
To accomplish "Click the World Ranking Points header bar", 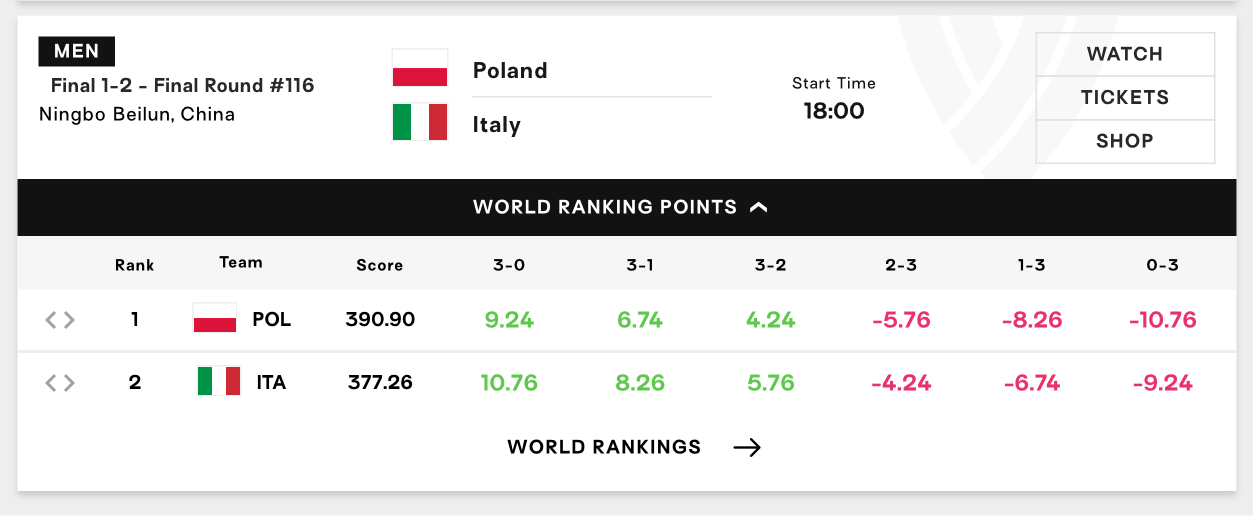I will (626, 207).
